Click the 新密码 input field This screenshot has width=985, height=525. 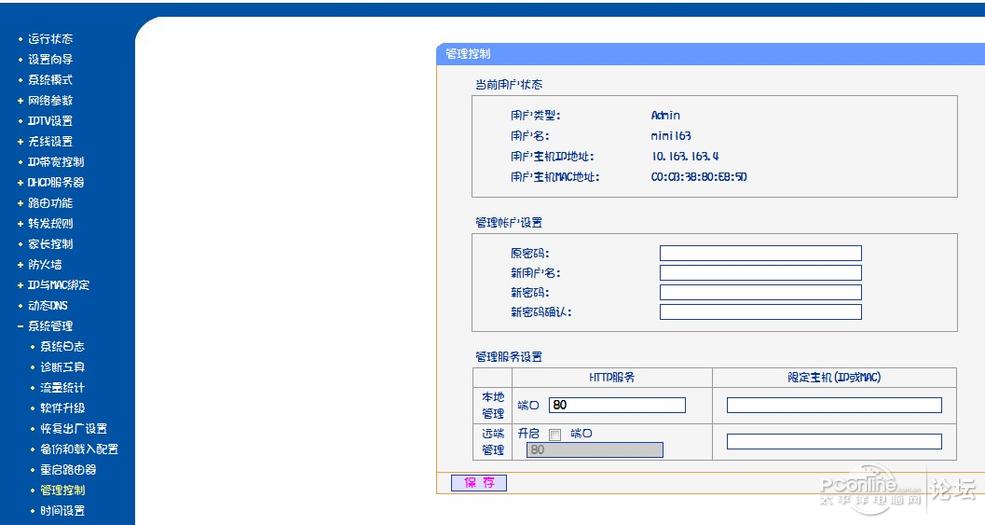[x=760, y=292]
